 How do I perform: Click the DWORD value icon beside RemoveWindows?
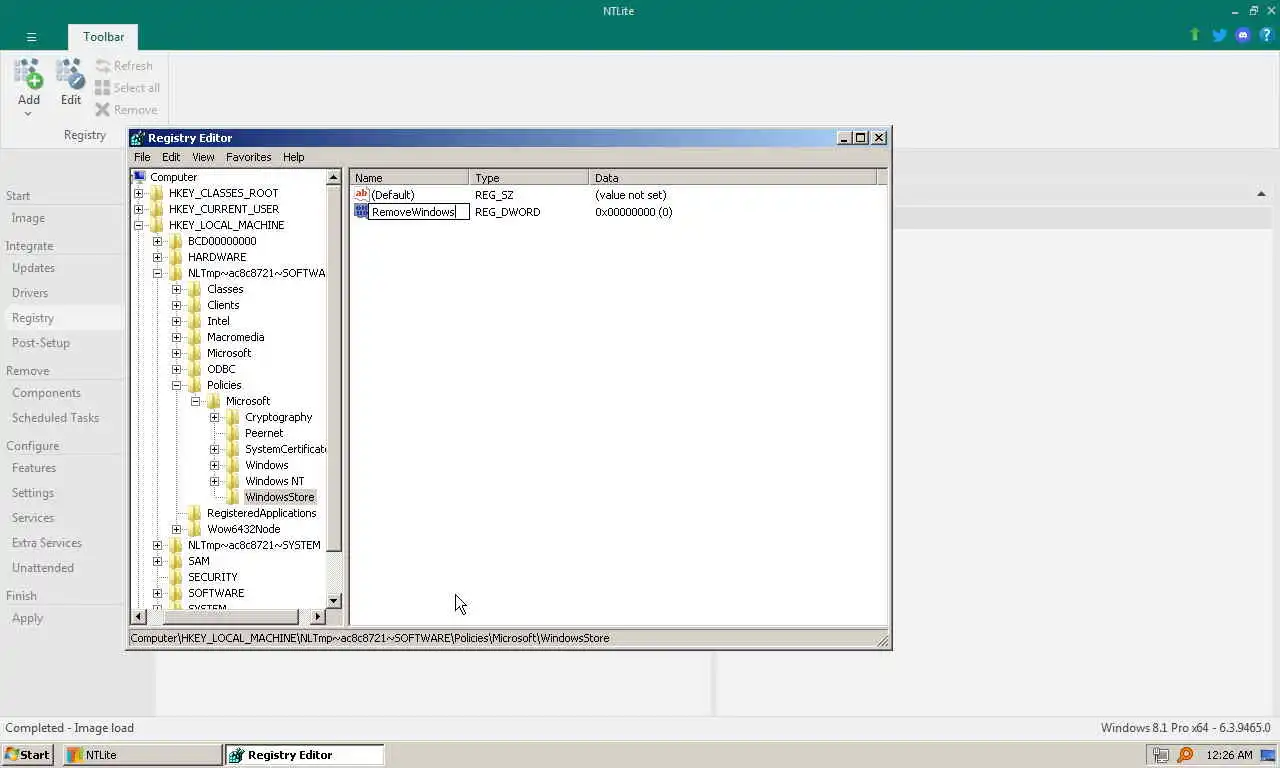tap(361, 212)
